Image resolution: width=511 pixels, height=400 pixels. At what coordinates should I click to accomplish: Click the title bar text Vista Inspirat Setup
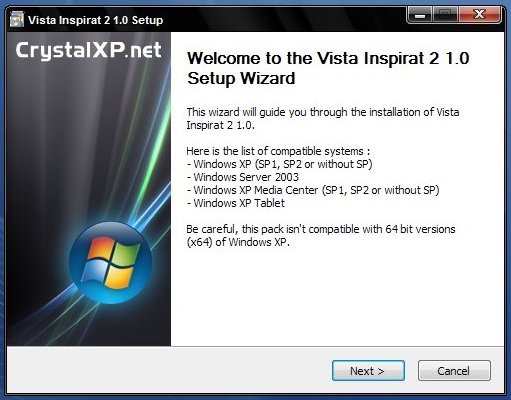pyautogui.click(x=95, y=20)
